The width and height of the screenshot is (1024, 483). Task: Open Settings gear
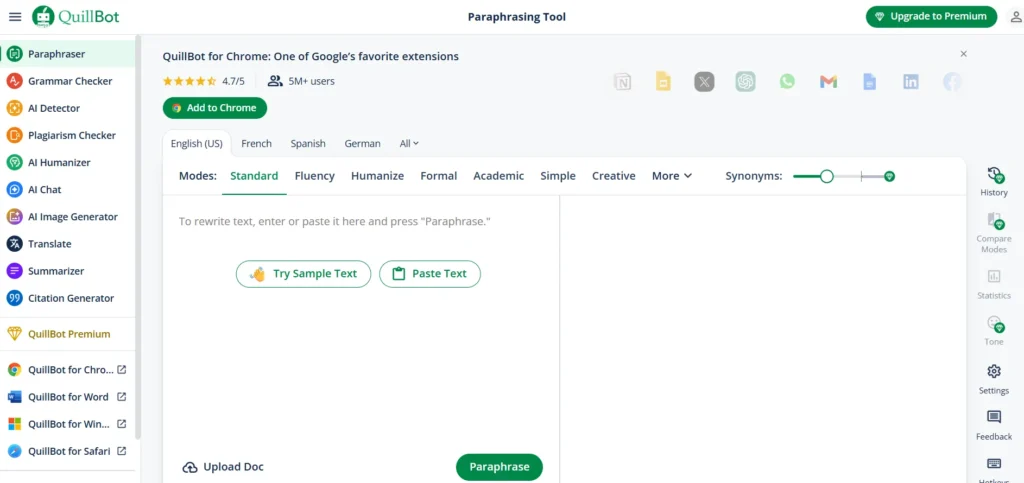[994, 379]
